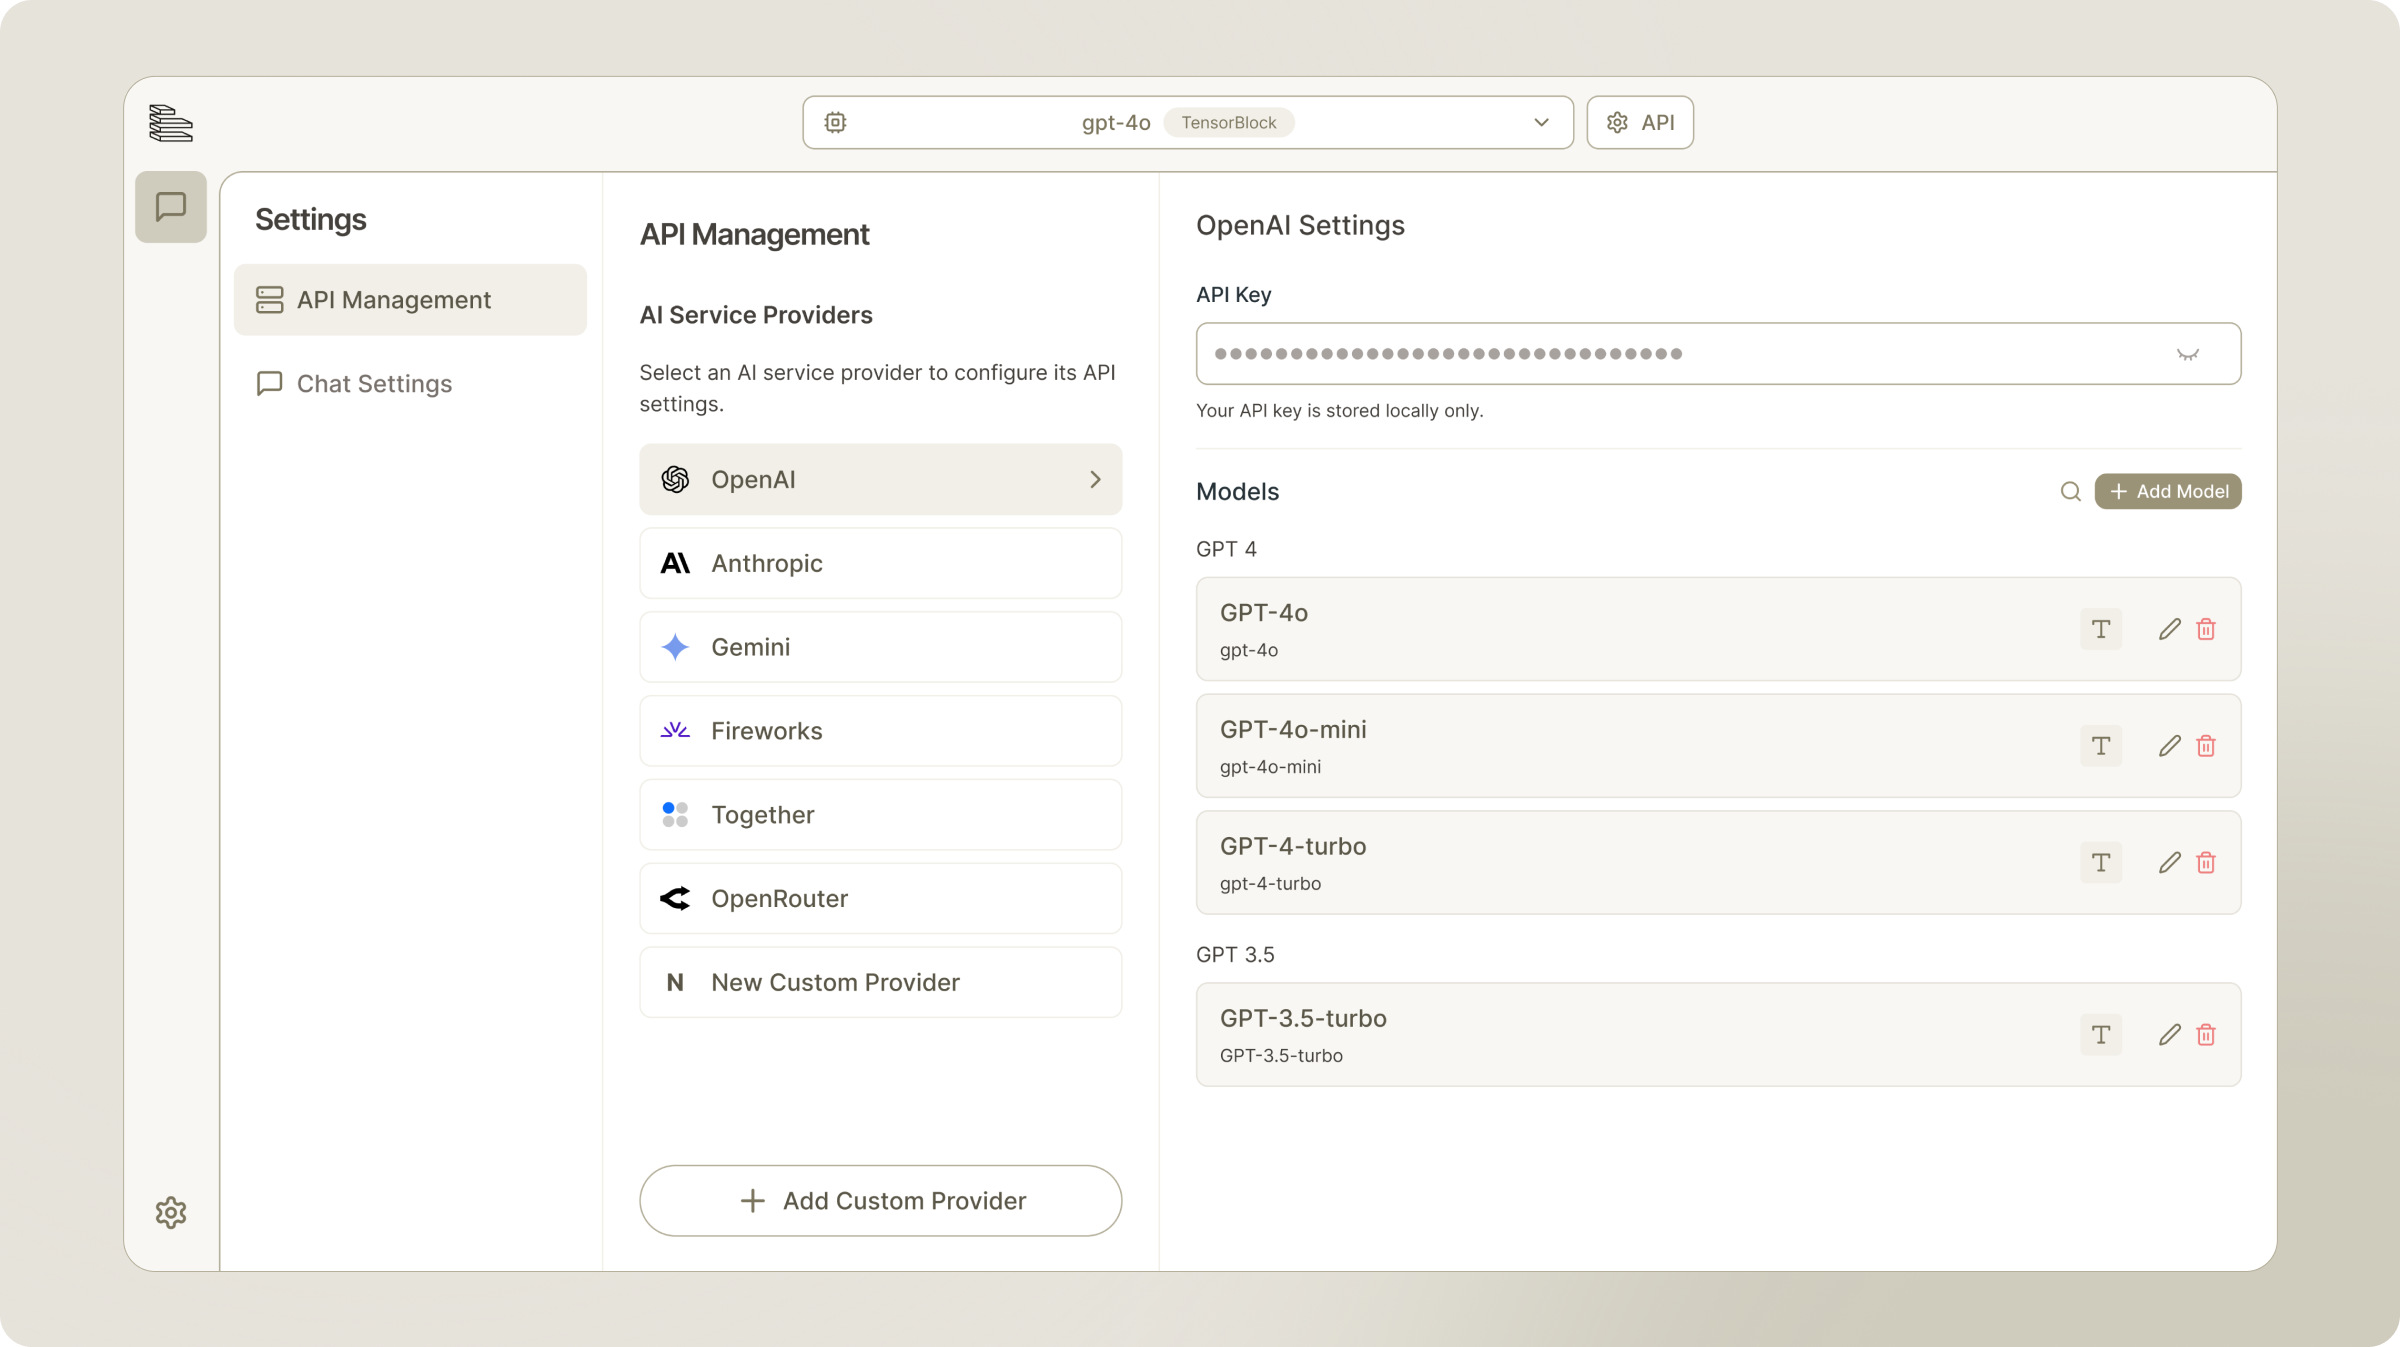Image resolution: width=2400 pixels, height=1347 pixels.
Task: Click the 'GPT 4' group label
Action: coord(1226,549)
